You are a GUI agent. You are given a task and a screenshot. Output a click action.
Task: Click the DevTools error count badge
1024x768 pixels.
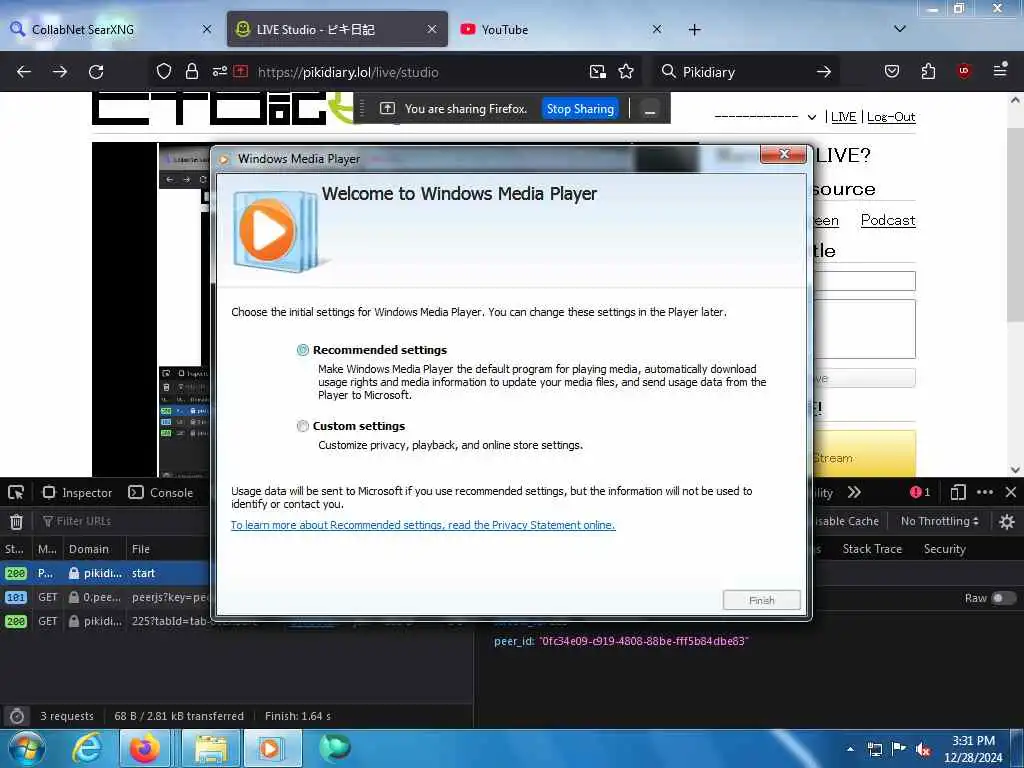(920, 492)
